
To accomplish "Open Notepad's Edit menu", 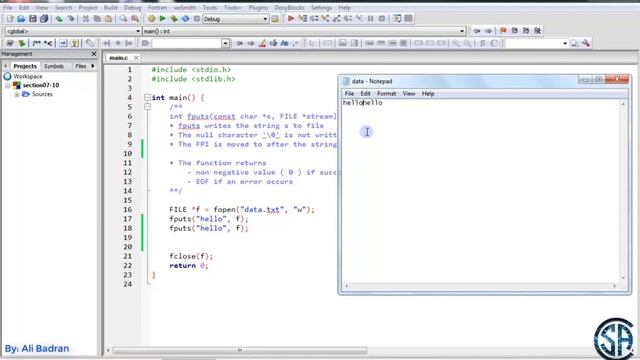I will 365,94.
